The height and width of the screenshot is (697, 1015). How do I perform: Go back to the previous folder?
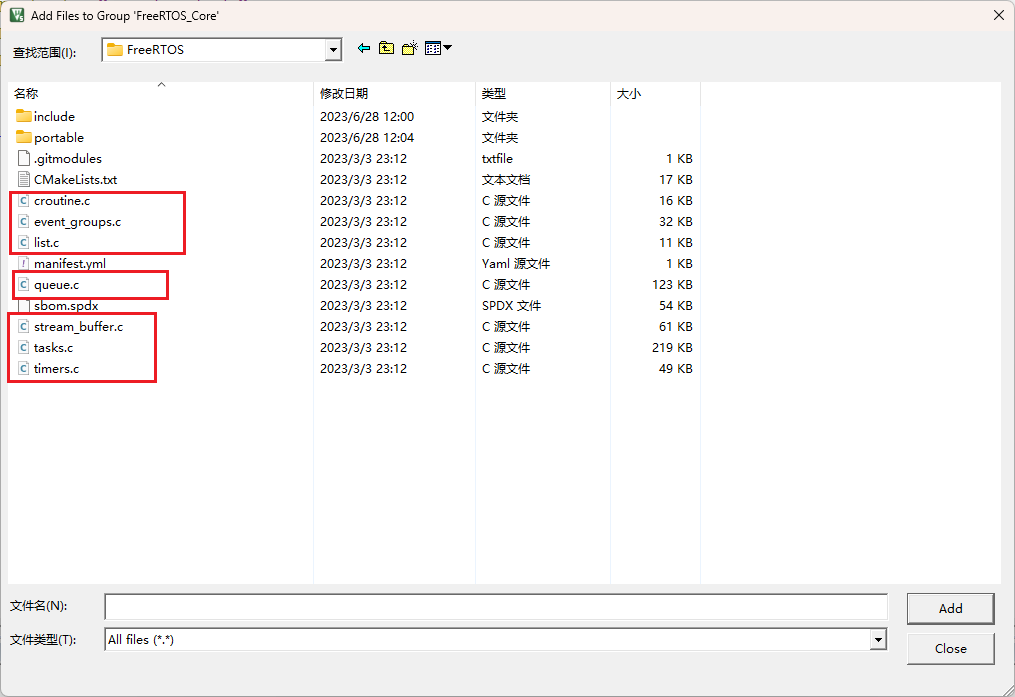(364, 49)
